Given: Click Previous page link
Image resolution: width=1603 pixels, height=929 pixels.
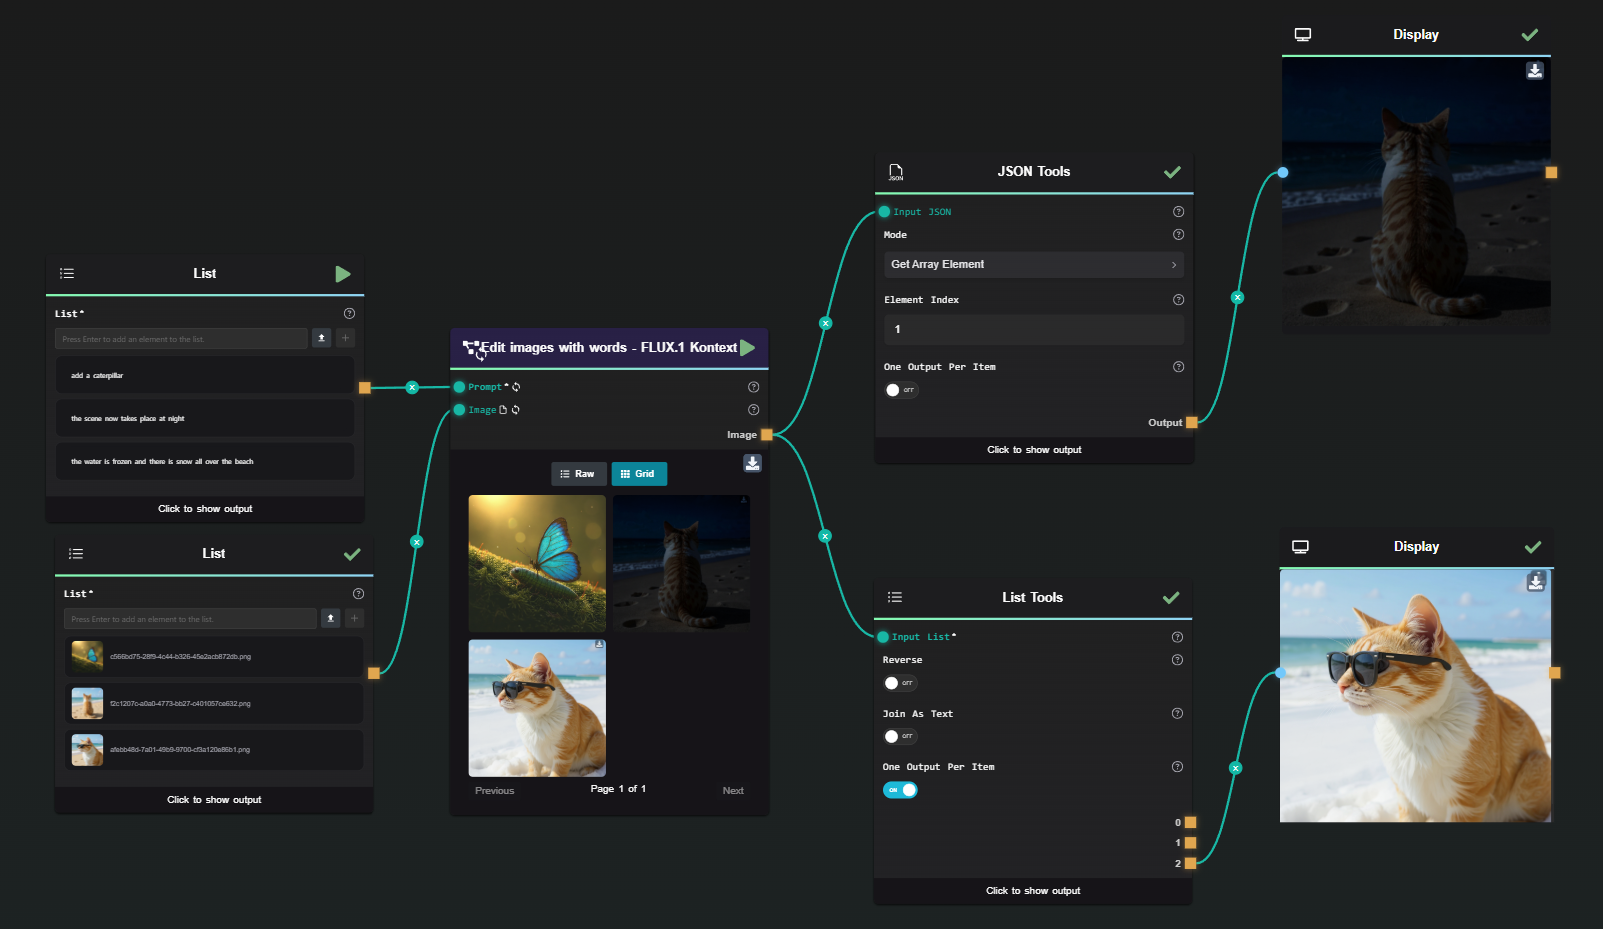Looking at the screenshot, I should (x=495, y=791).
